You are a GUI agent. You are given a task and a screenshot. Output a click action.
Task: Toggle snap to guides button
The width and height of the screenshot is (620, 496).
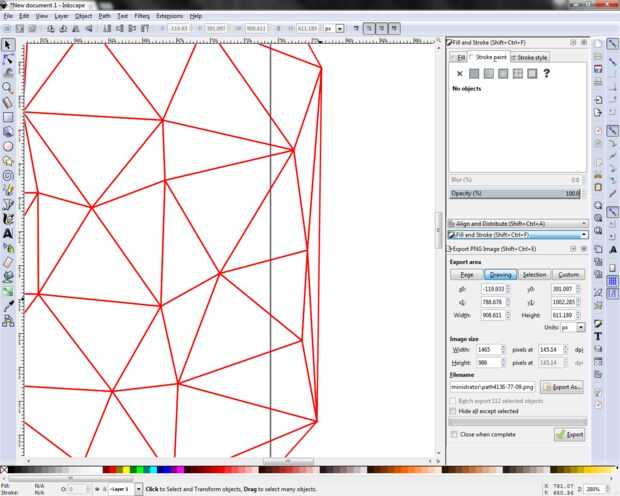(x=612, y=293)
